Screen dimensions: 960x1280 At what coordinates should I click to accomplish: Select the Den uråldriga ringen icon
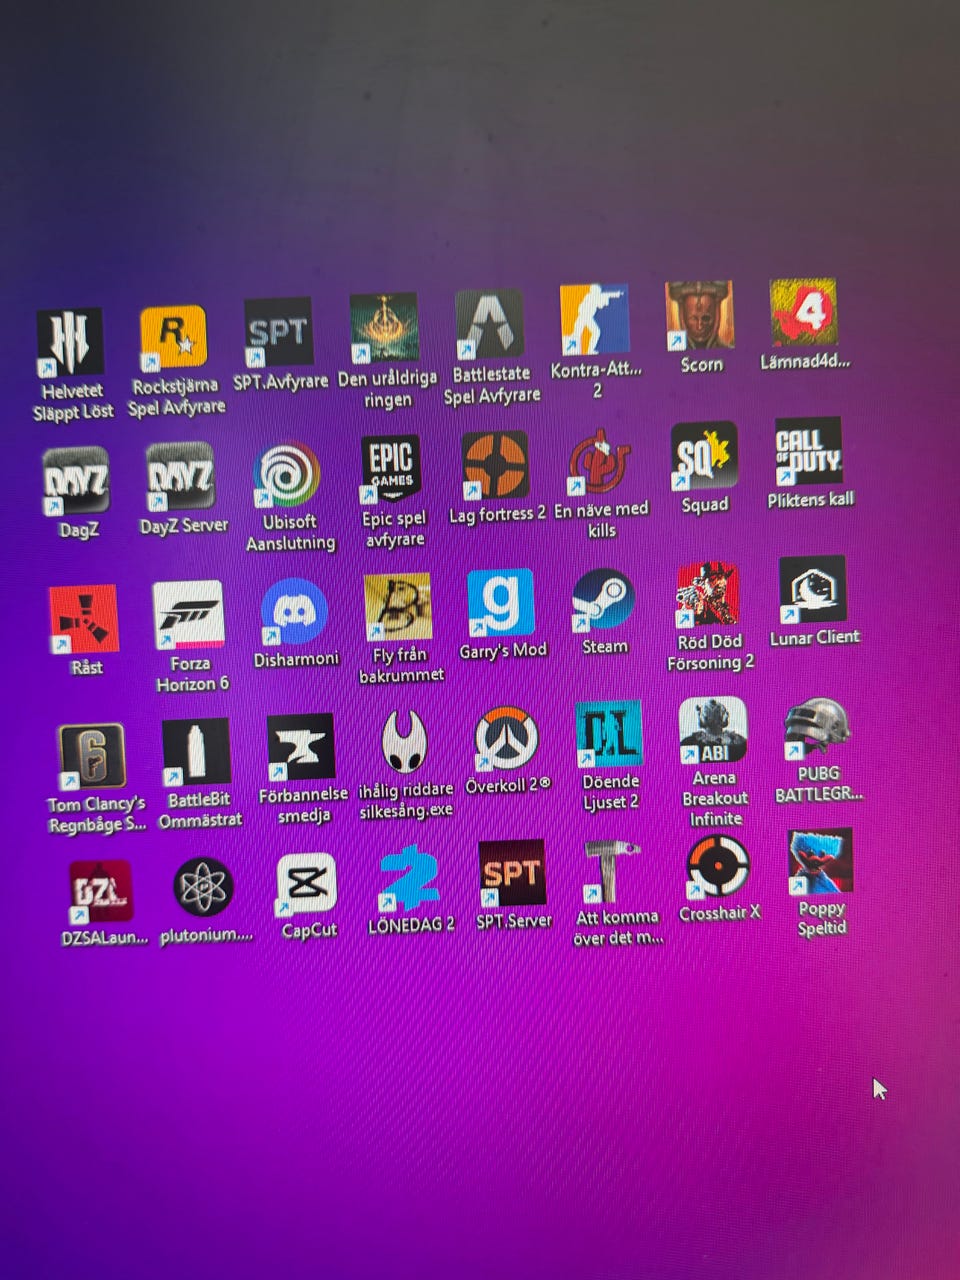click(385, 328)
